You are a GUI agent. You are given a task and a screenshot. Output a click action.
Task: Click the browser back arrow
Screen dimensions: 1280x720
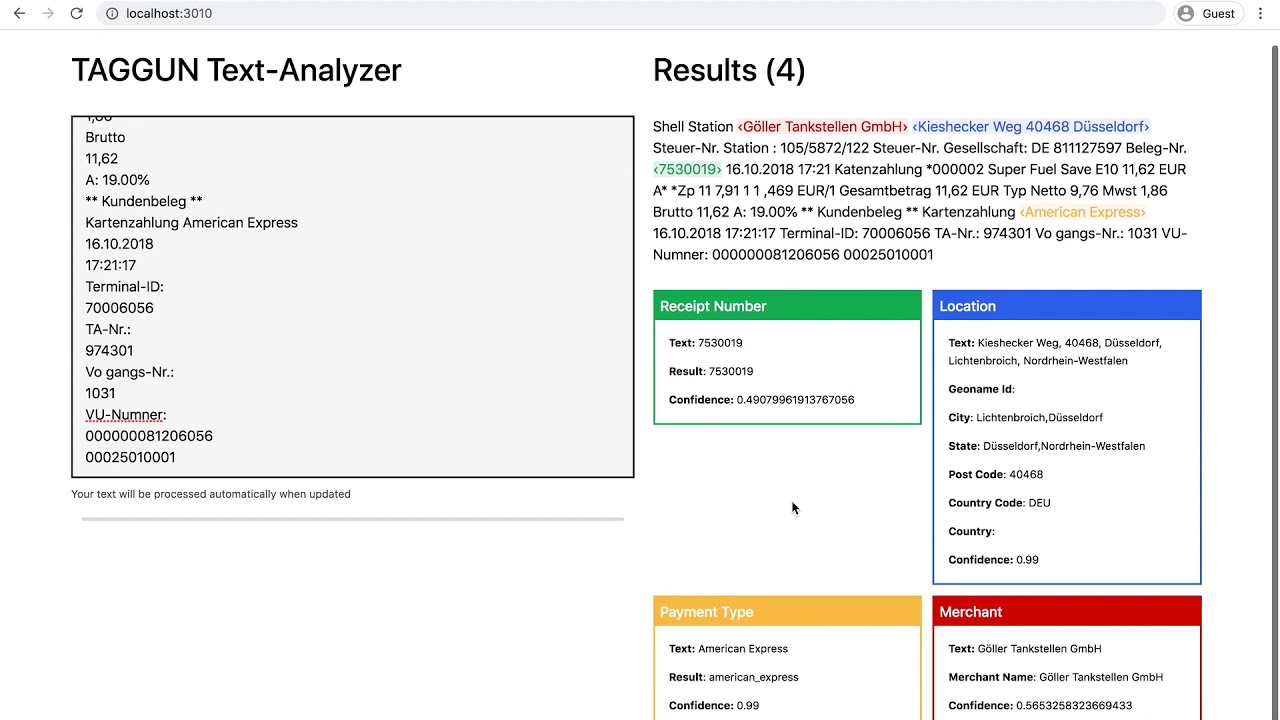pos(19,13)
